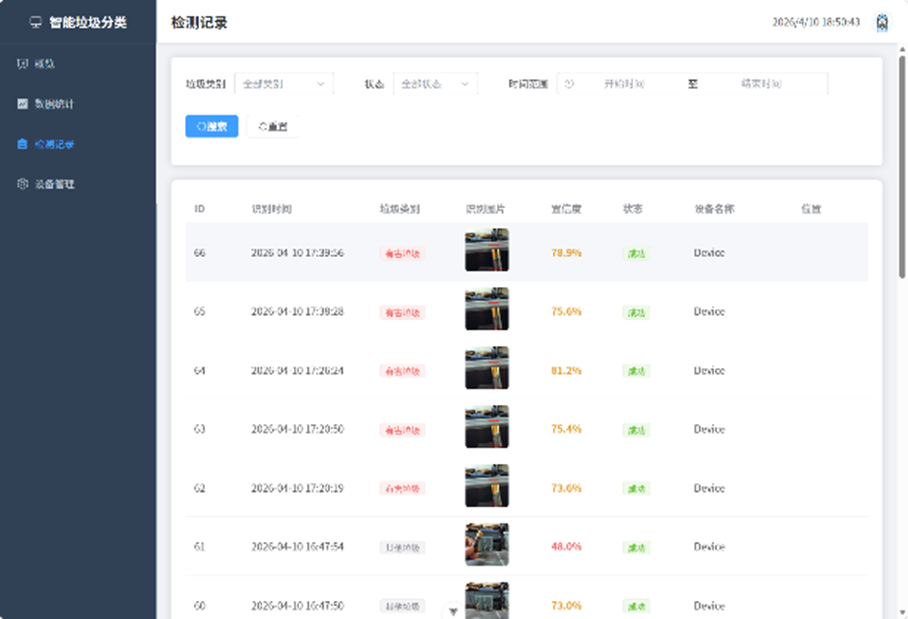Select the detection records clipboard icon

point(23,144)
